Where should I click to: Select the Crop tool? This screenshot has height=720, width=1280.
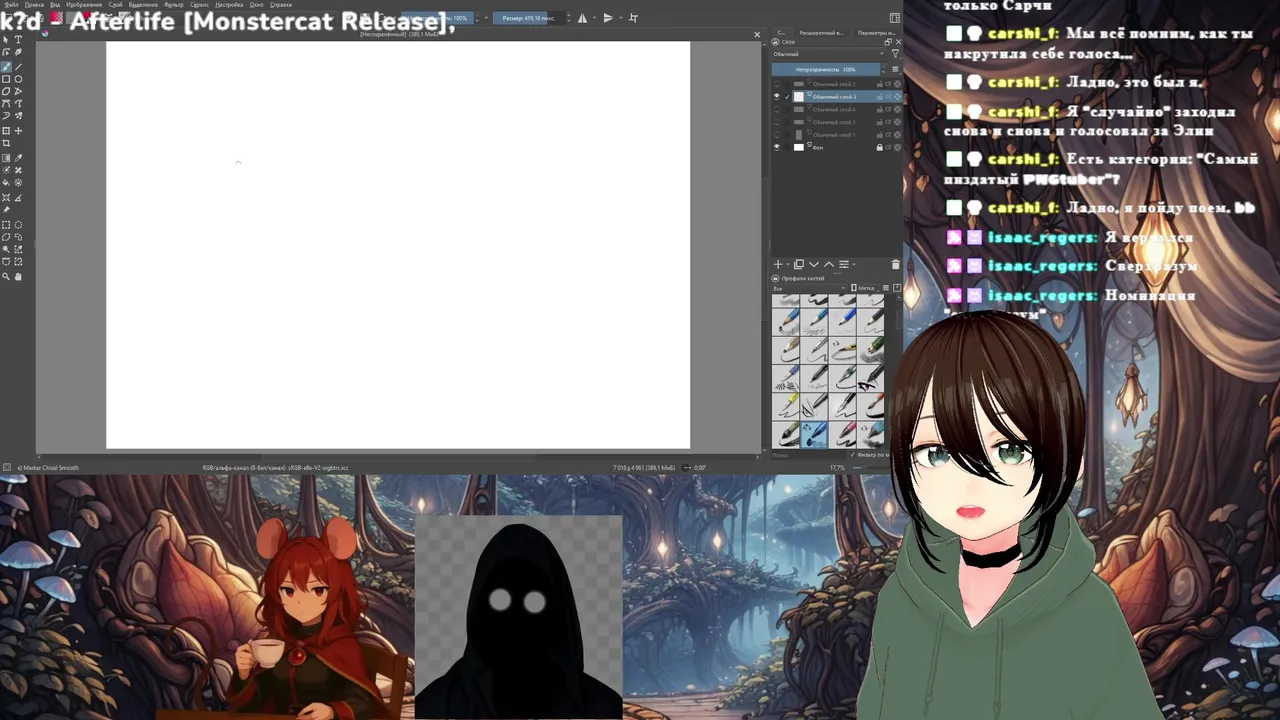click(x=6, y=143)
